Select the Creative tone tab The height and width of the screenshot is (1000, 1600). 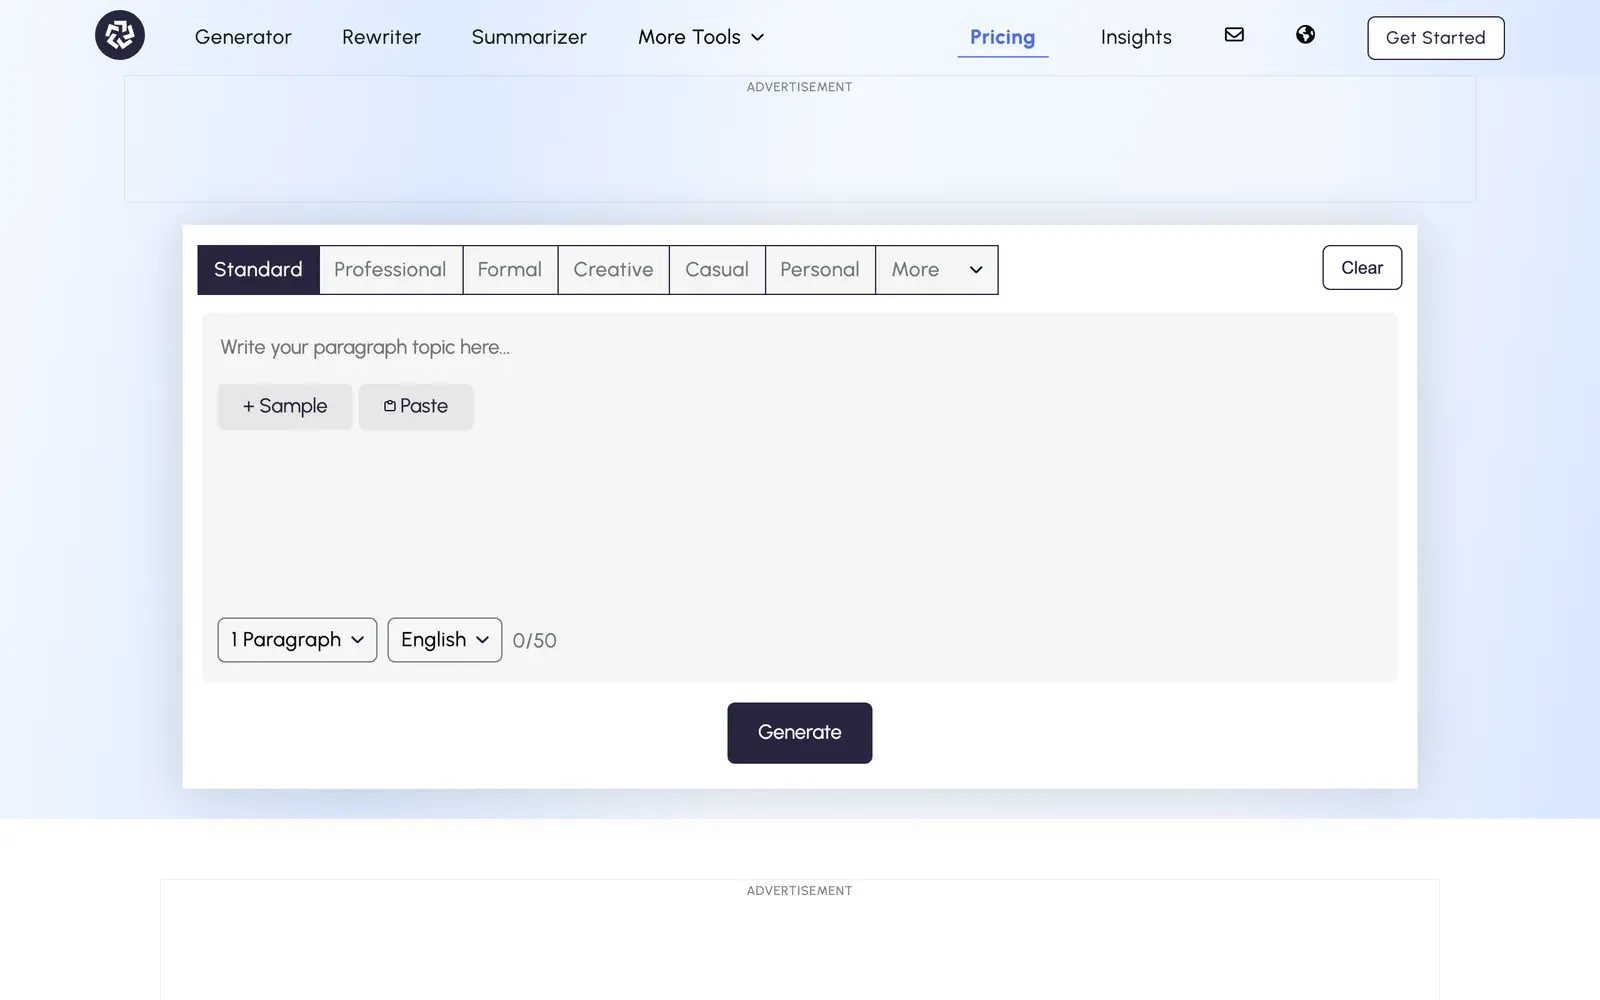tap(613, 270)
